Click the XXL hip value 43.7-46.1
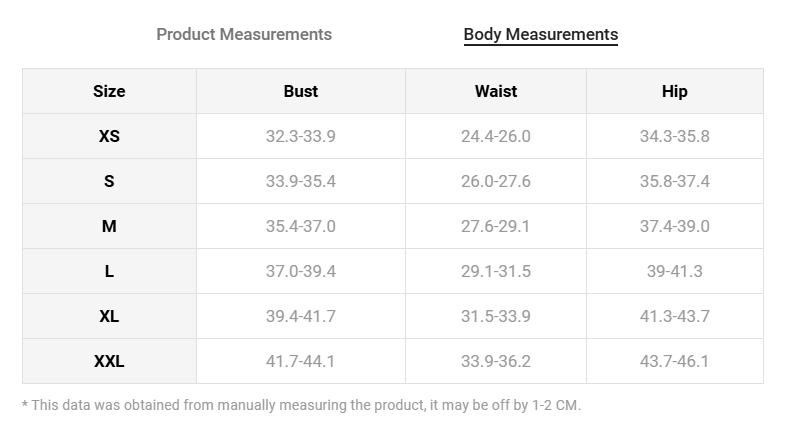 [x=674, y=361]
